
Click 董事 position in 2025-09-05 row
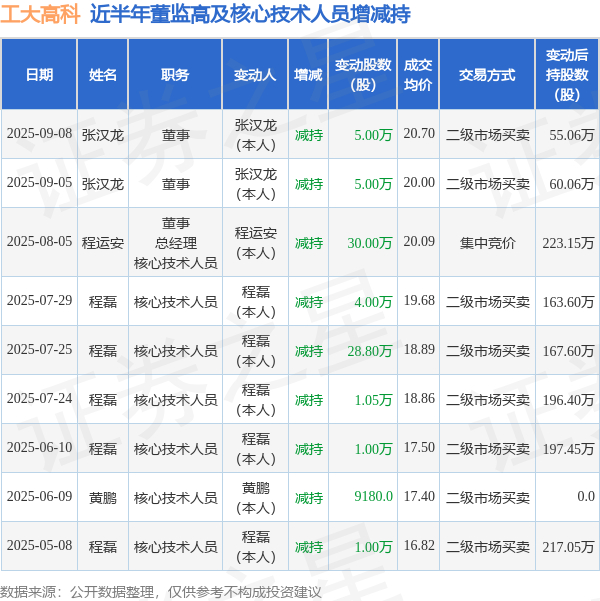pos(175,184)
